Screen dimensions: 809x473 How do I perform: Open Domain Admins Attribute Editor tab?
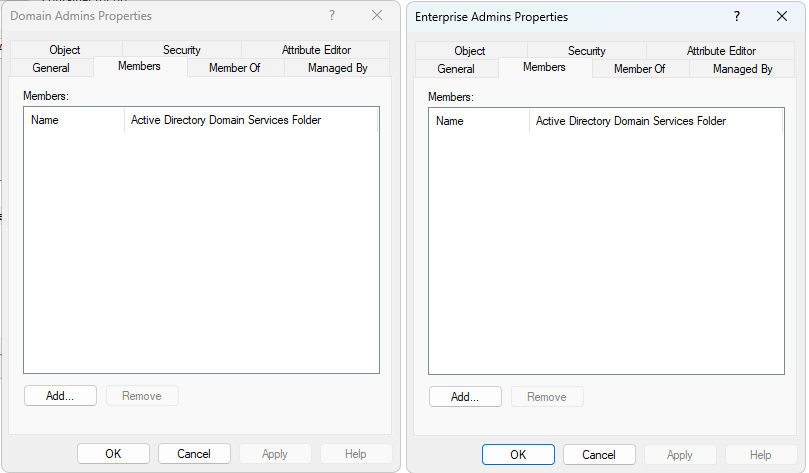pyautogui.click(x=316, y=50)
